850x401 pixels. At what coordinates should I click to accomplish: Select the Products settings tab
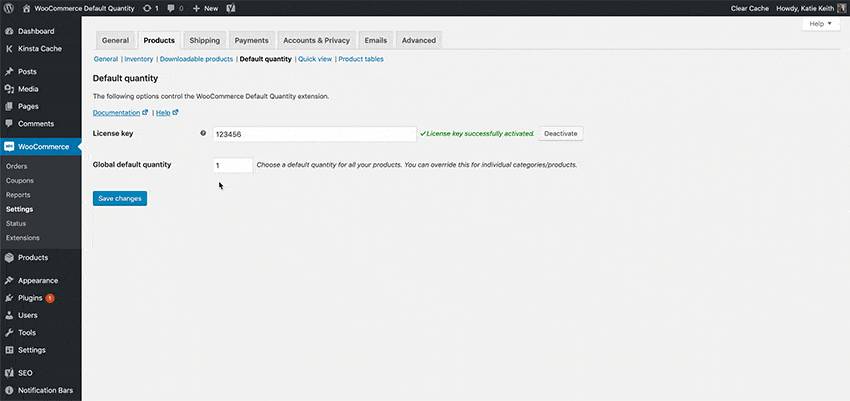pos(159,41)
